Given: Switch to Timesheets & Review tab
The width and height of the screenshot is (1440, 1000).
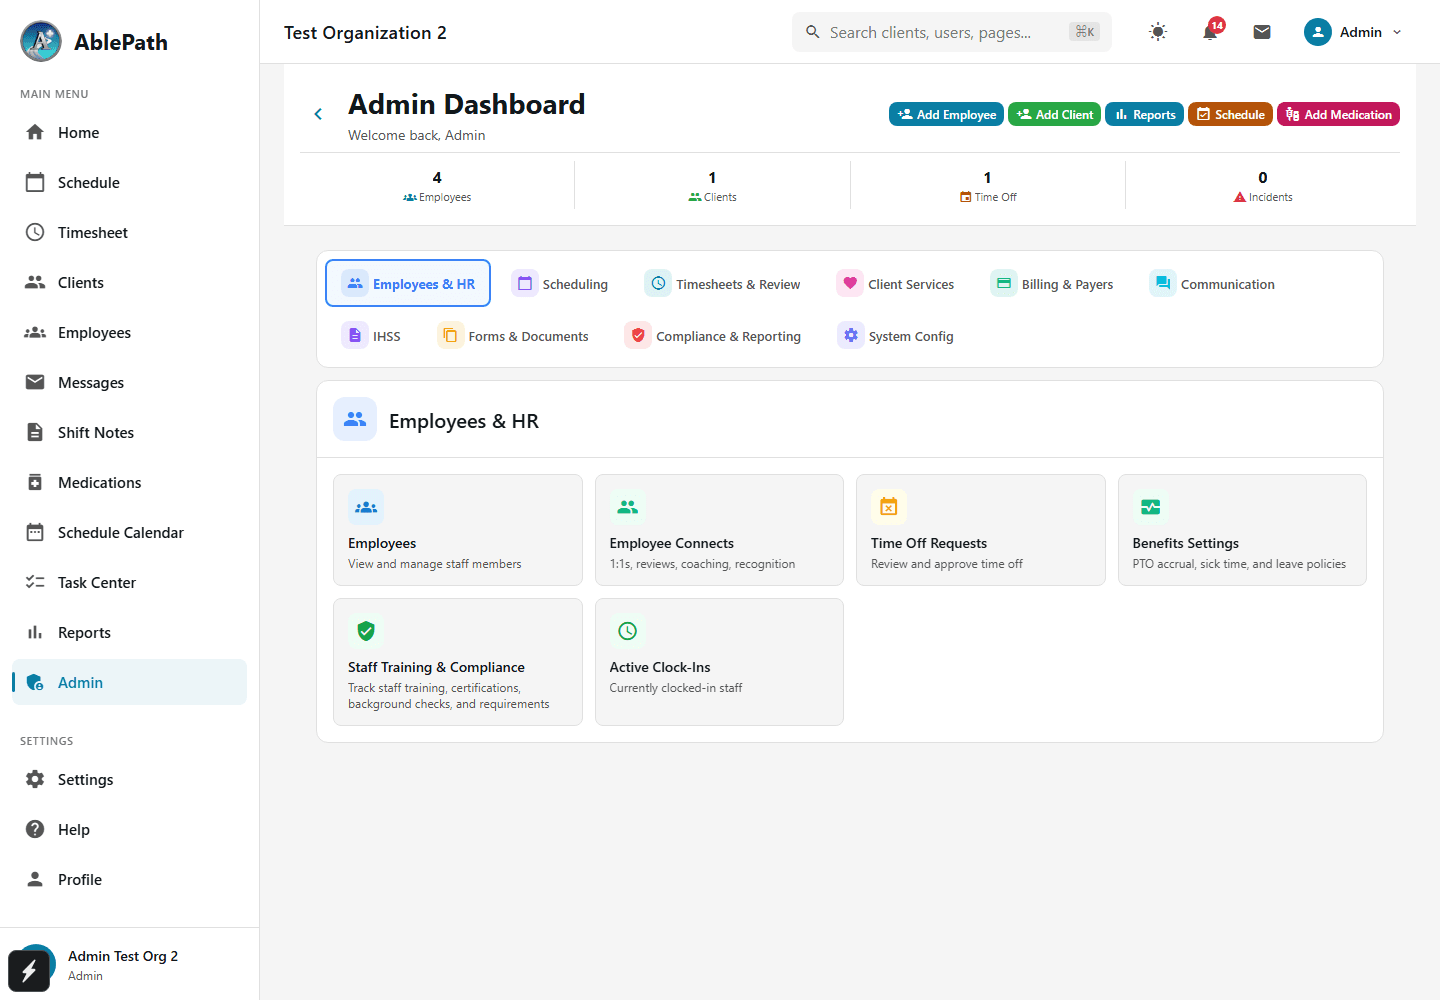Looking at the screenshot, I should [x=723, y=284].
